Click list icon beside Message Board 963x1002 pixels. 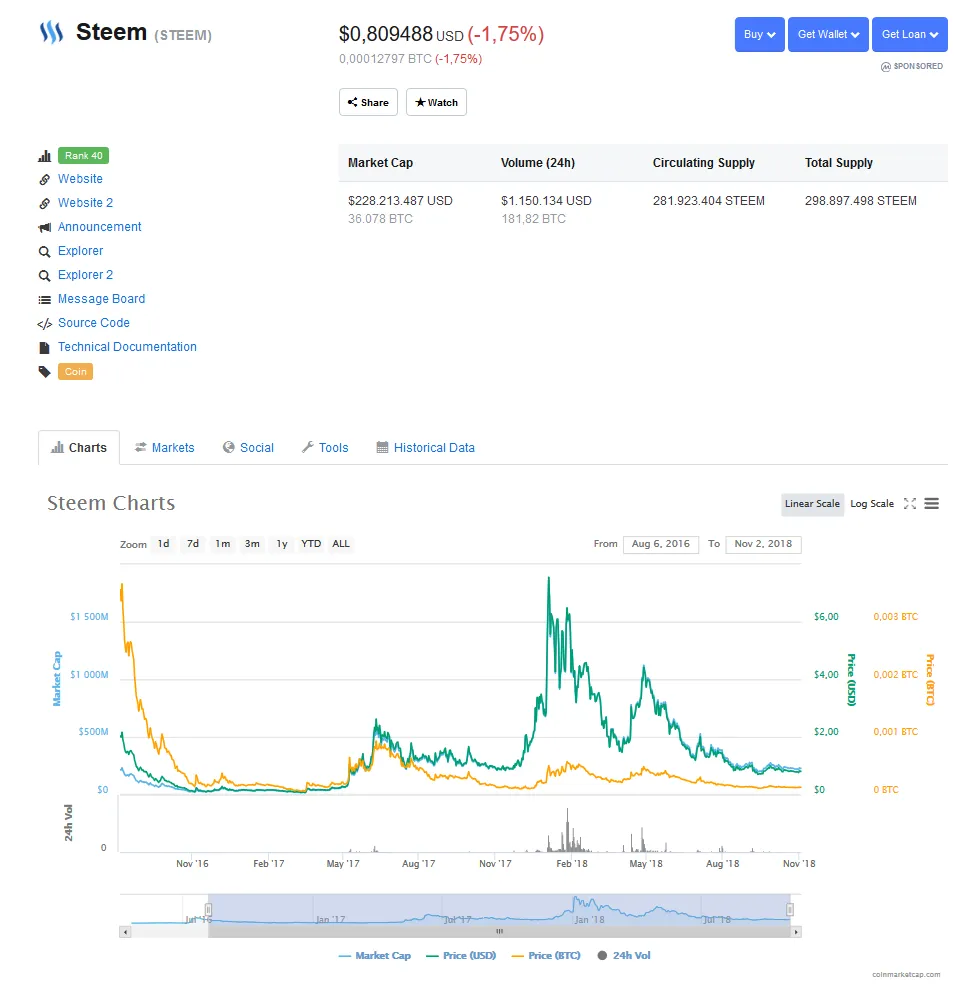44,300
